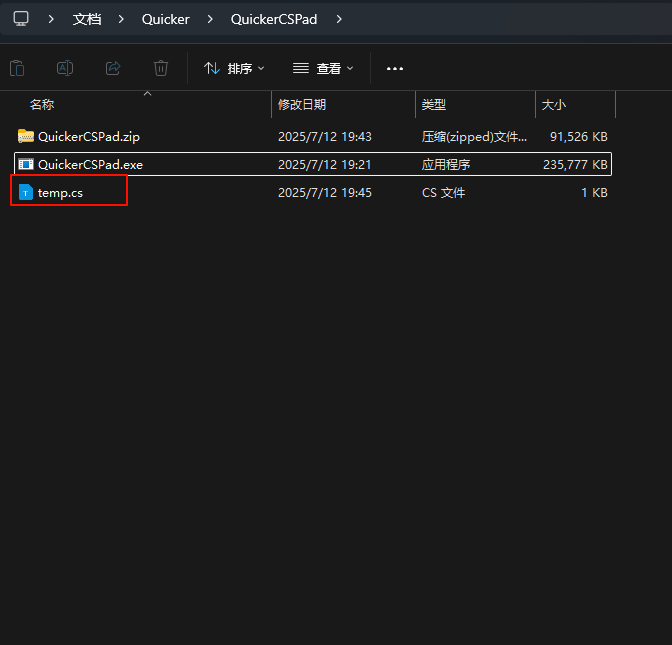Sort by the 大小 column header
The height and width of the screenshot is (645, 672).
tap(554, 104)
